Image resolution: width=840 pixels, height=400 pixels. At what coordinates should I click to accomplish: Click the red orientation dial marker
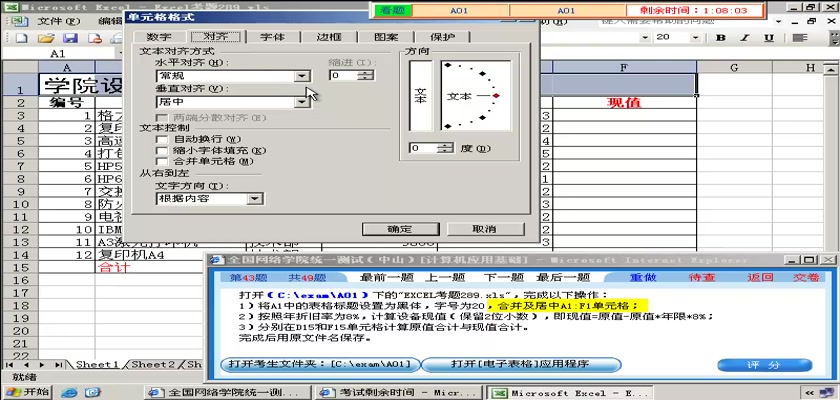click(497, 96)
